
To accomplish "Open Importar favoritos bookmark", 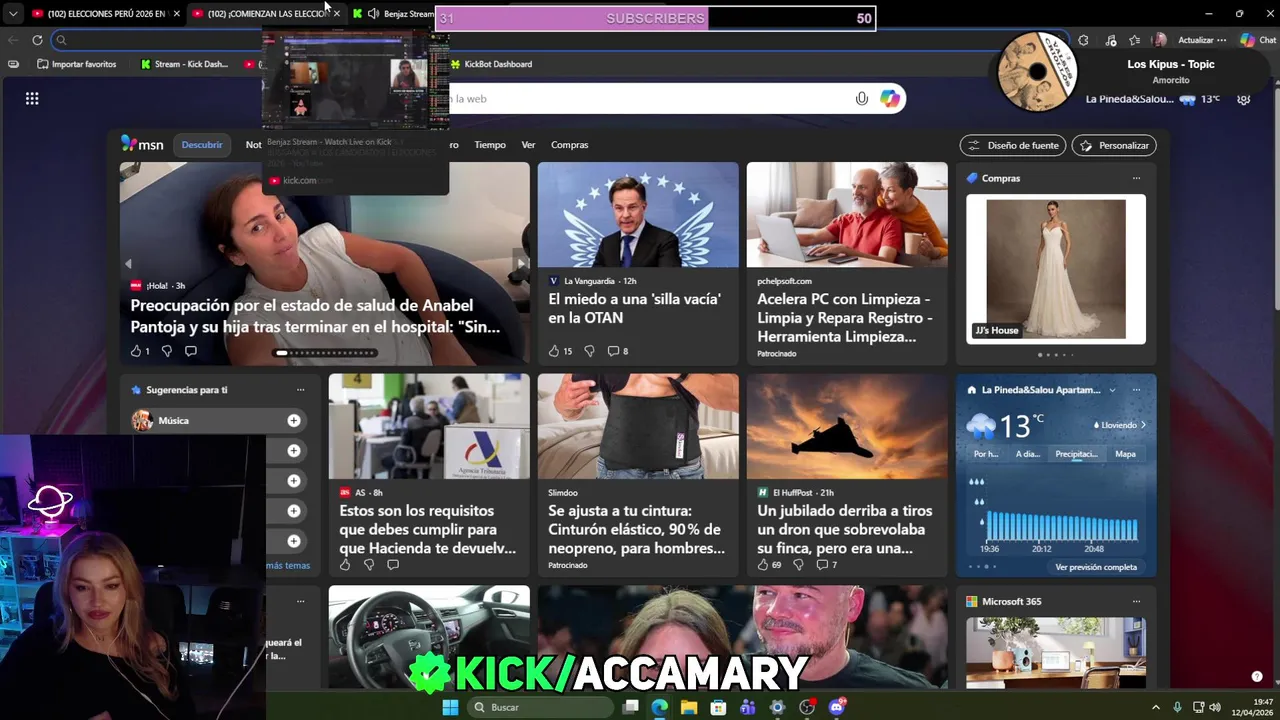I will 77,64.
